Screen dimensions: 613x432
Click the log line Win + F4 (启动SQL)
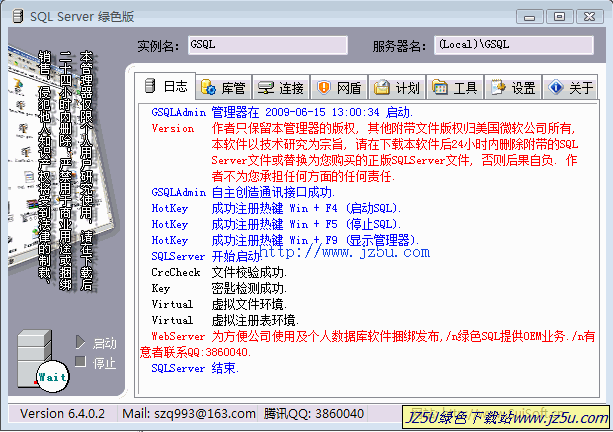(276, 208)
